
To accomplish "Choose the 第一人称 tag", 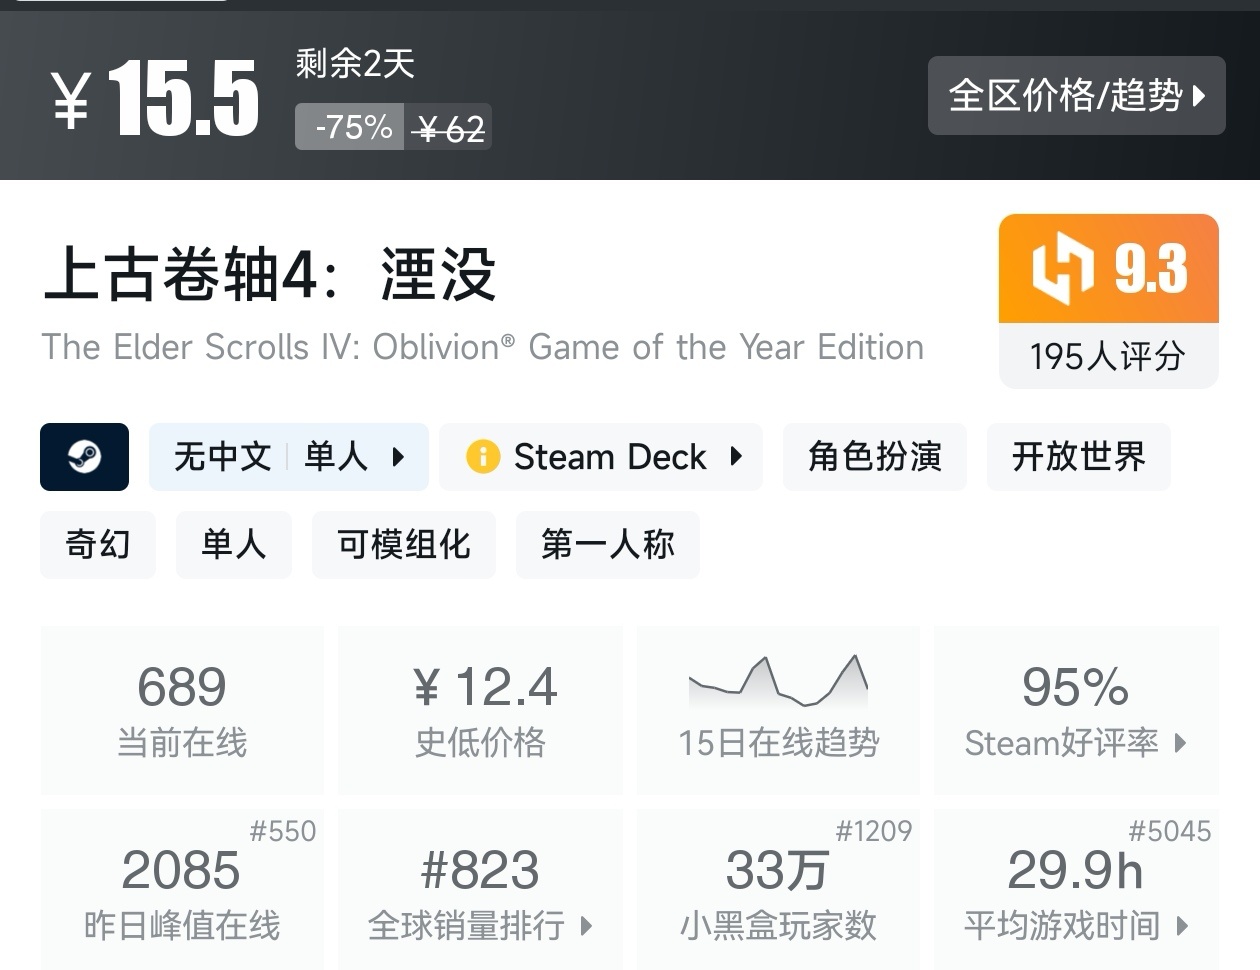I will pos(607,545).
